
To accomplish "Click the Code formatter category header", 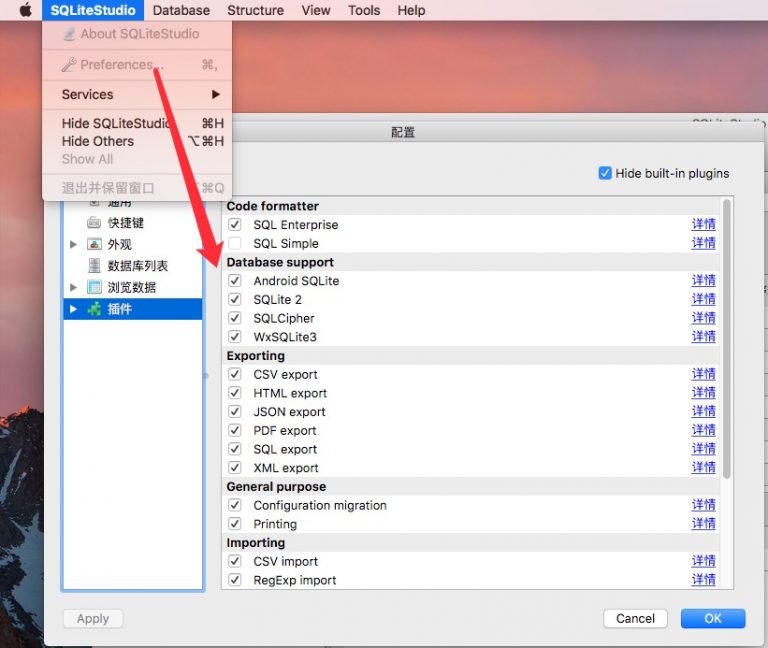I will (272, 206).
